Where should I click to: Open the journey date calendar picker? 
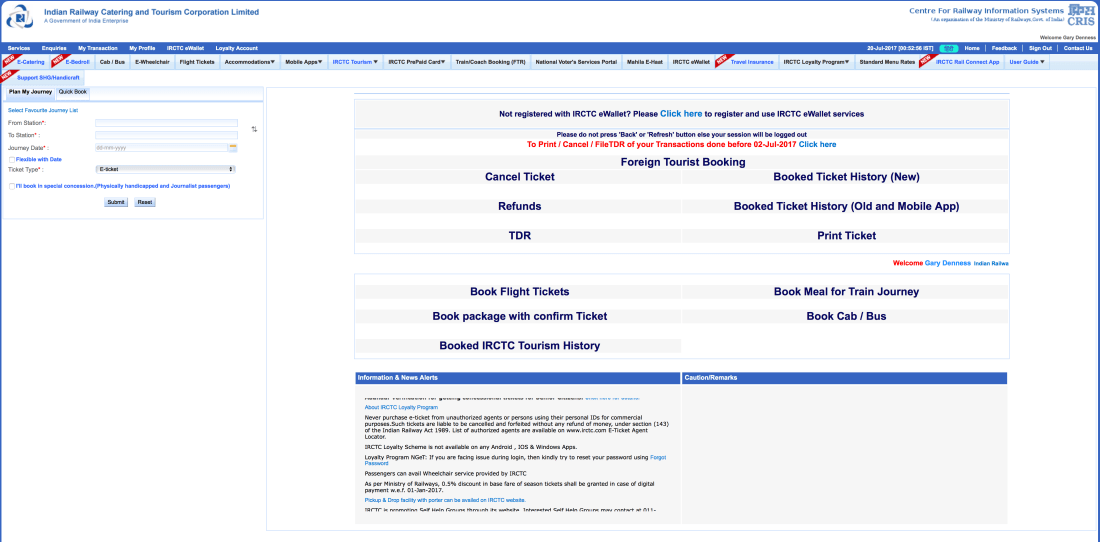coord(233,147)
